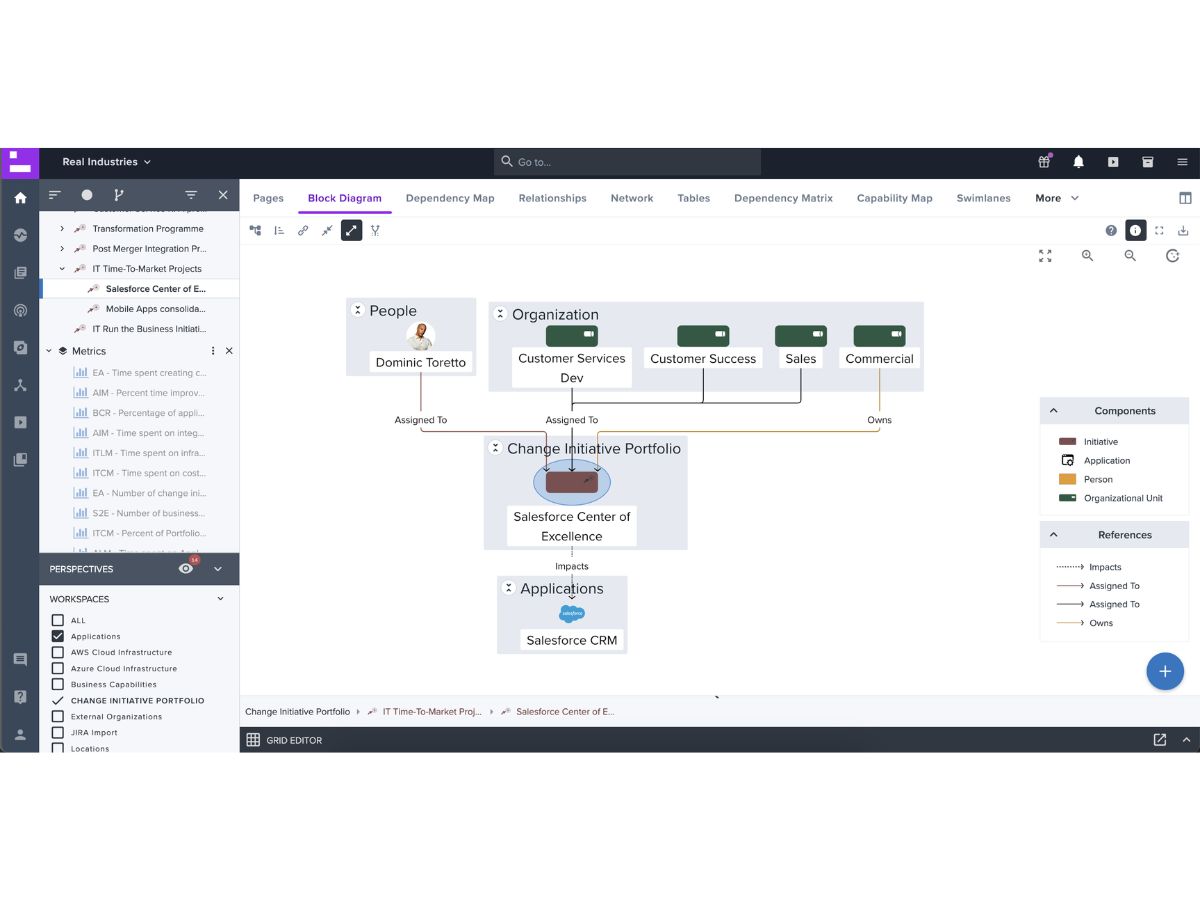
Task: Switch to the Dependency Map tab
Action: coord(450,198)
